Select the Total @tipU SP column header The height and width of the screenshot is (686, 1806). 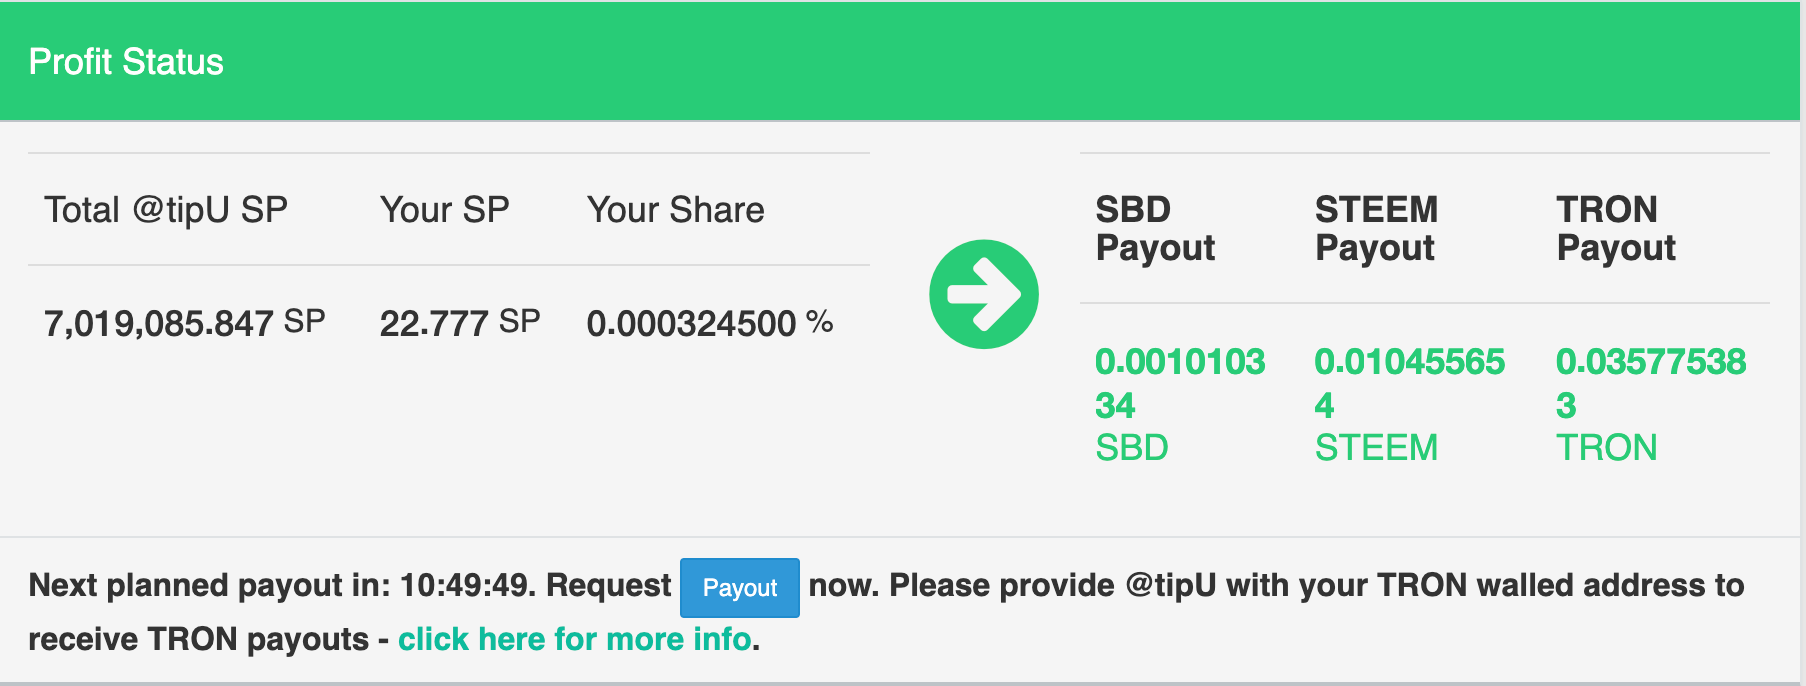pos(166,210)
